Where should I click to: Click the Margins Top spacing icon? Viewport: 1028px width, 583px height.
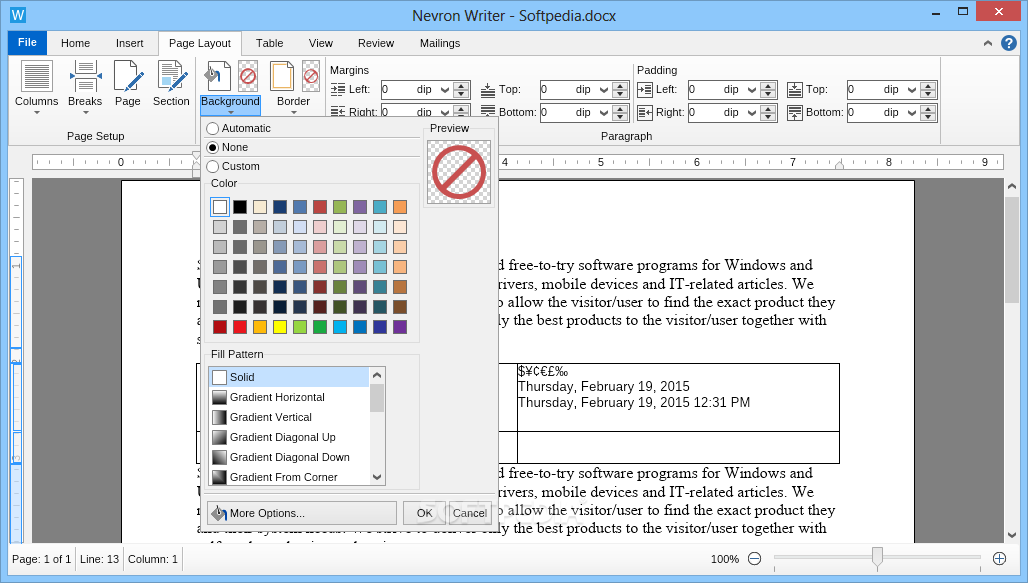(488, 90)
